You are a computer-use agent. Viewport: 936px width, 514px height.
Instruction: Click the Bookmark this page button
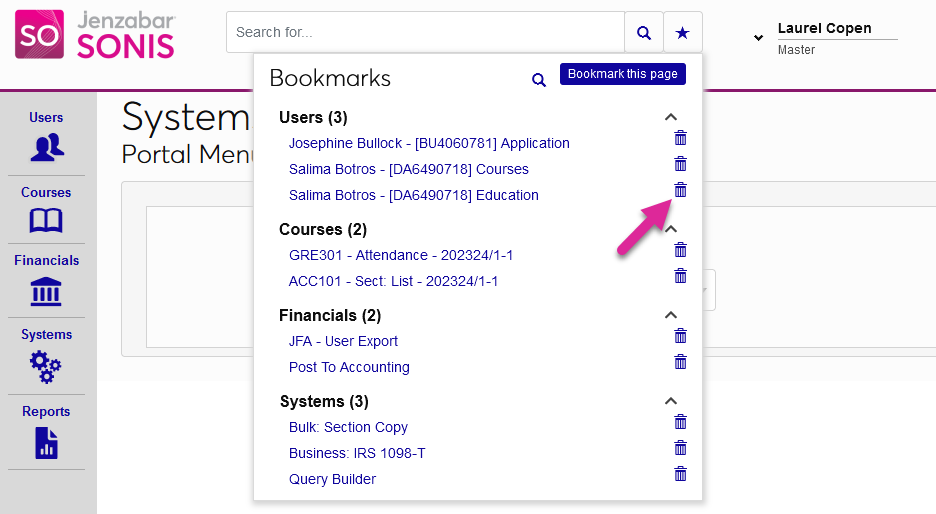coord(622,74)
